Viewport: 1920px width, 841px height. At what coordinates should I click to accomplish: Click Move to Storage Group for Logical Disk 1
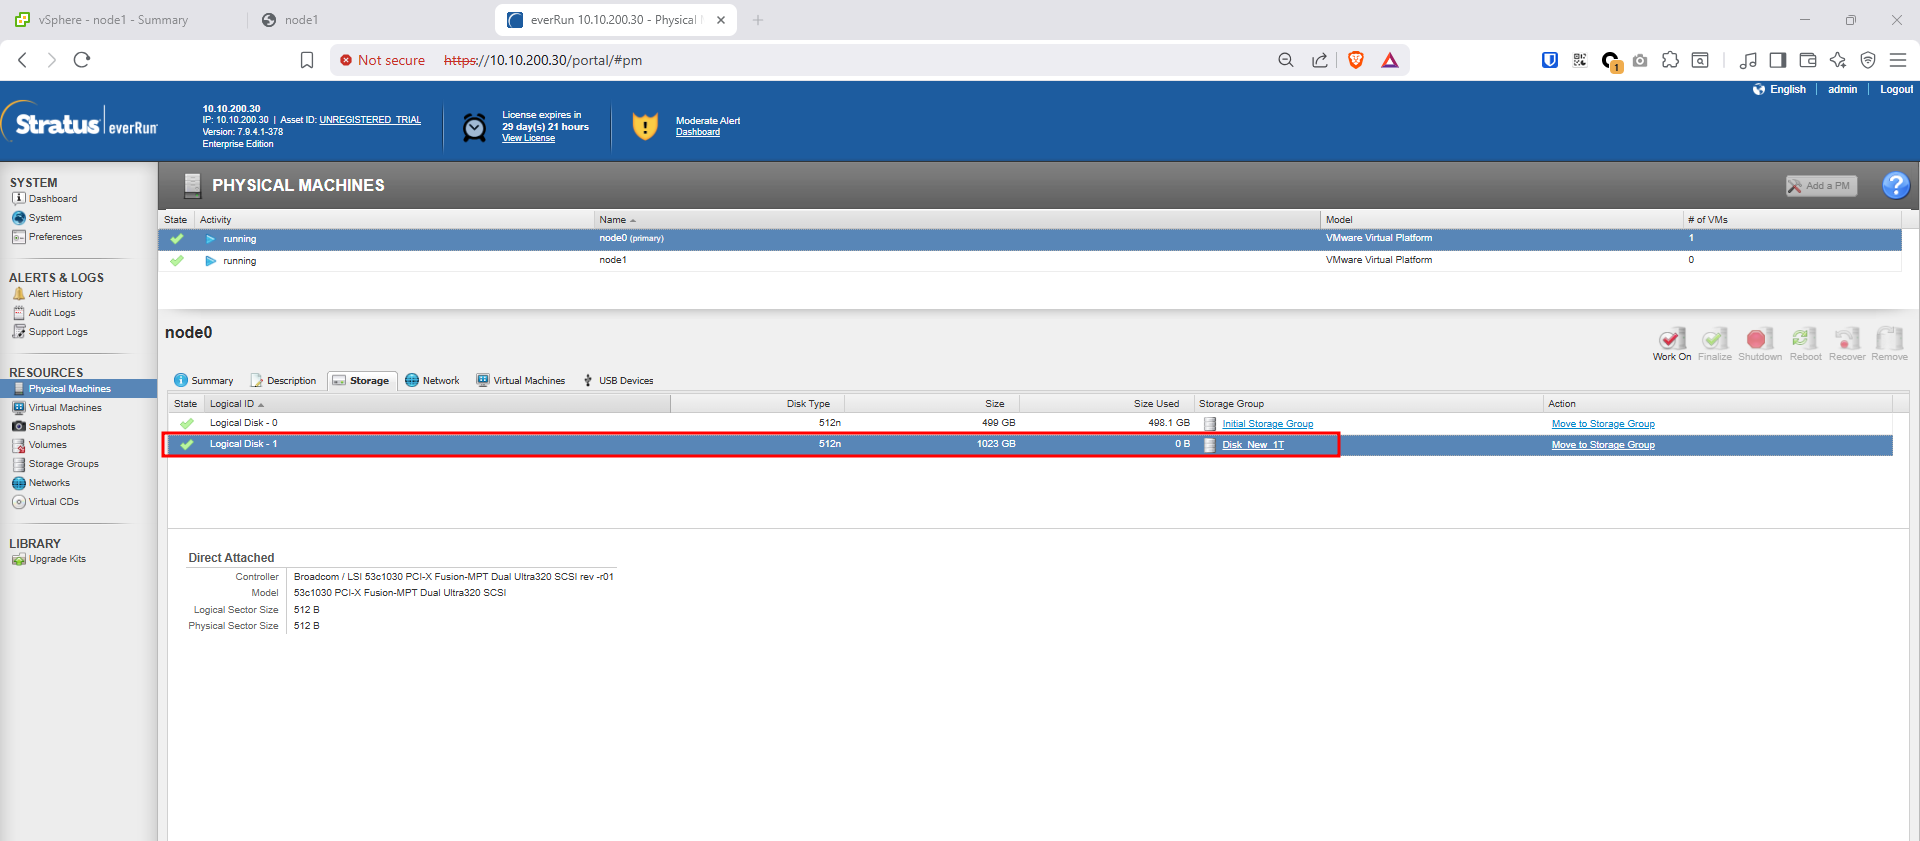tap(1602, 445)
